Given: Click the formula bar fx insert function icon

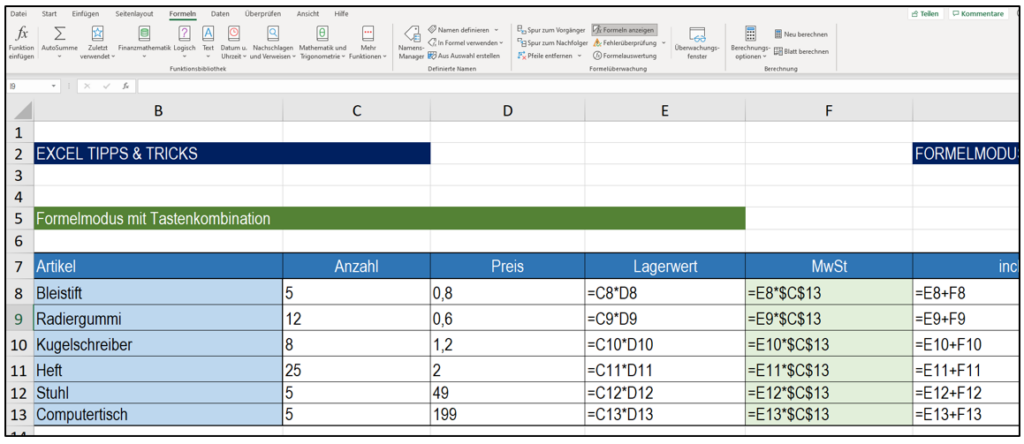Looking at the screenshot, I should click(124, 86).
